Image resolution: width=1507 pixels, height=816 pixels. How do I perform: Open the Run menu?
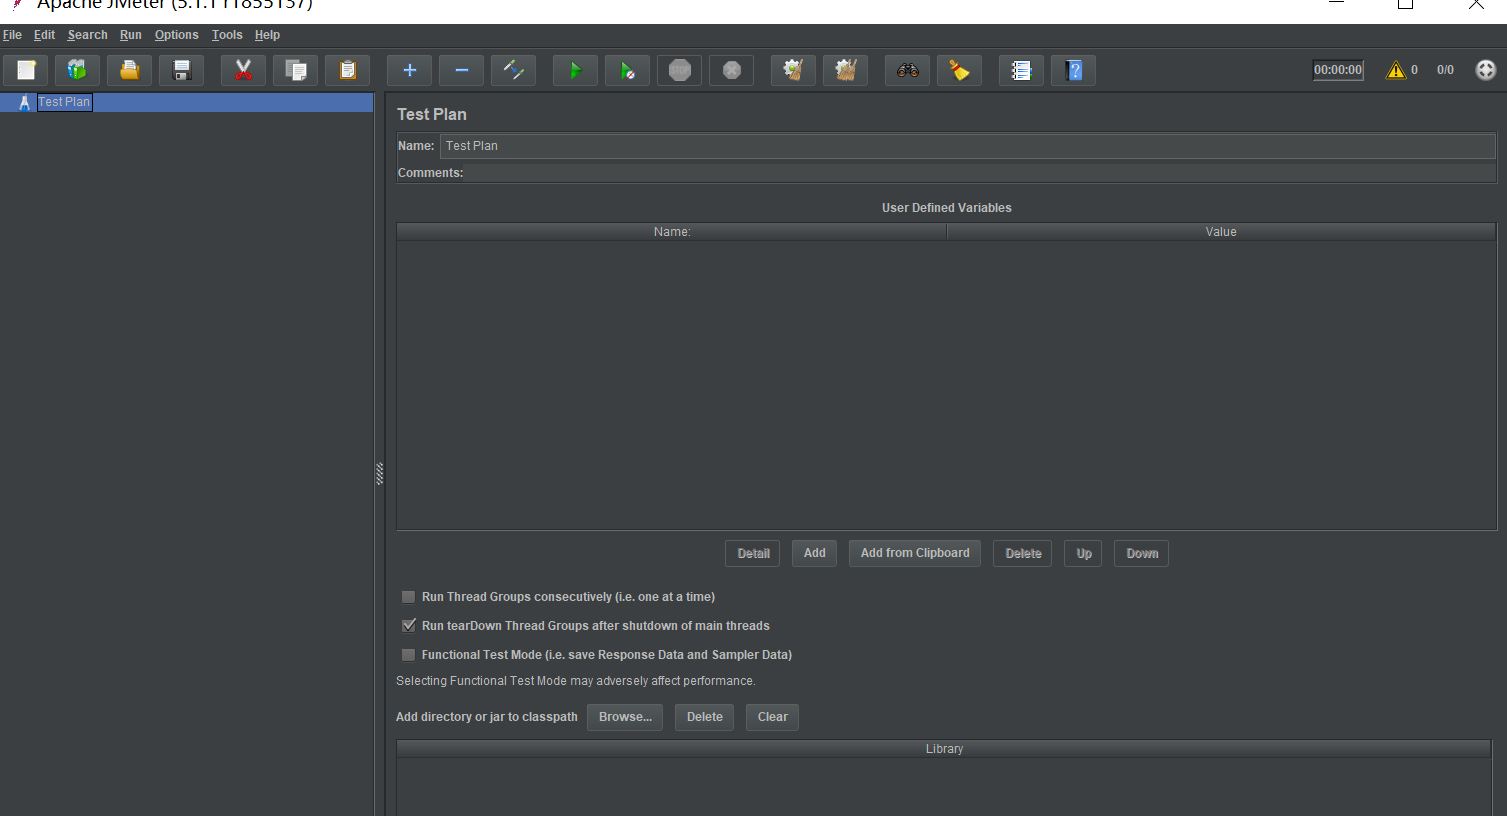[x=131, y=35]
